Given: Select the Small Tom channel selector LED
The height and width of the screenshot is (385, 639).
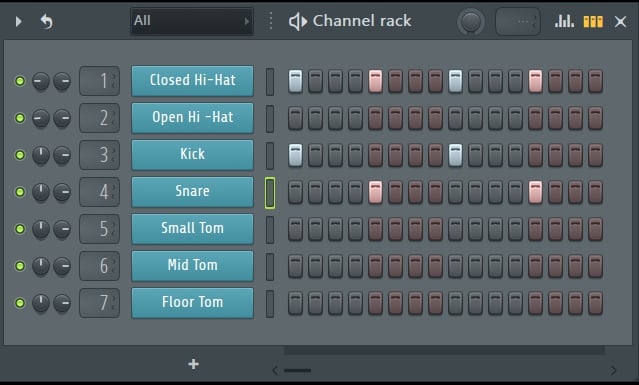Looking at the screenshot, I should click(x=270, y=229).
